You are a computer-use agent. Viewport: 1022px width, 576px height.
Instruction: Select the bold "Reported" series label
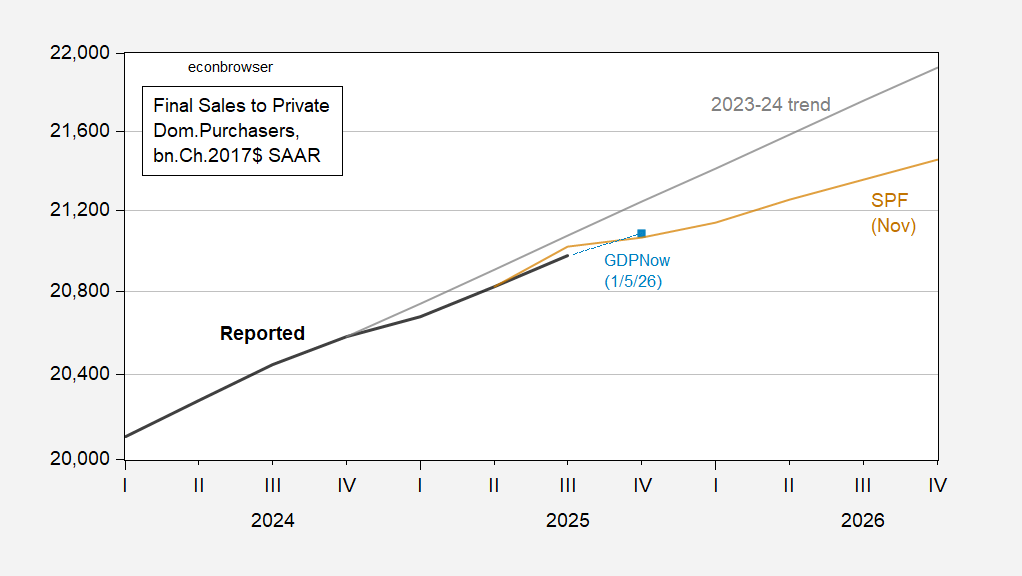pyautogui.click(x=262, y=334)
